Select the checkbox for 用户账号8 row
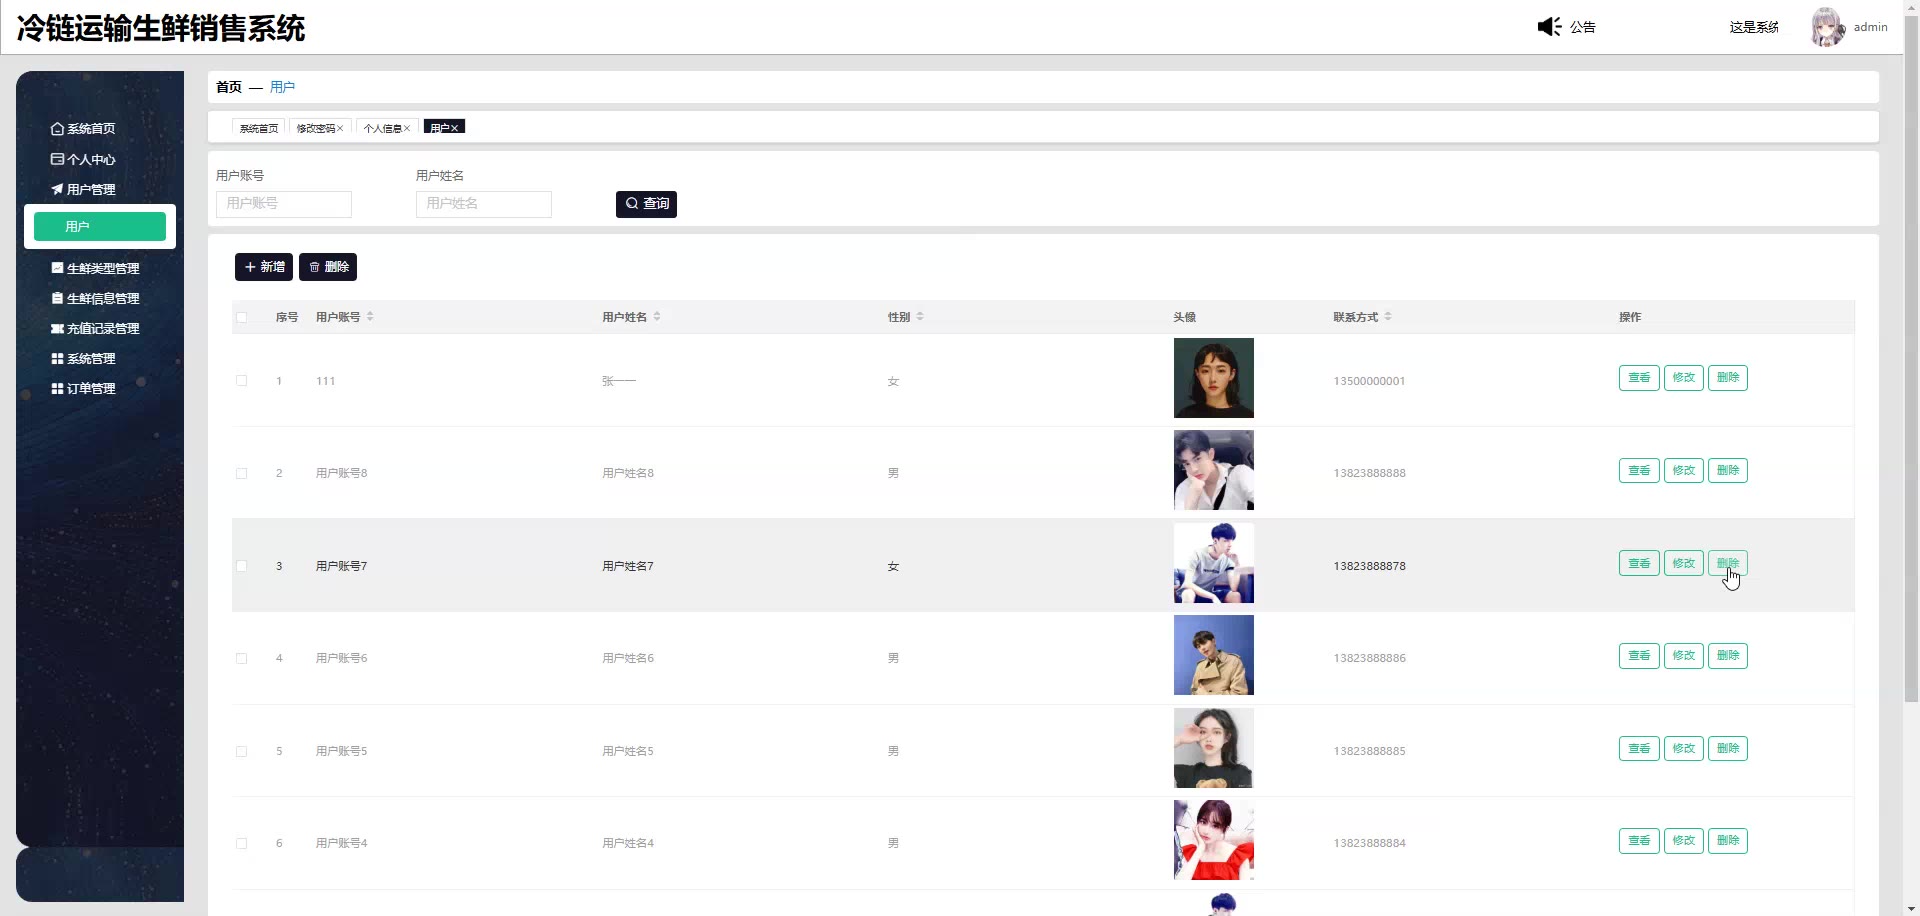 coord(241,473)
